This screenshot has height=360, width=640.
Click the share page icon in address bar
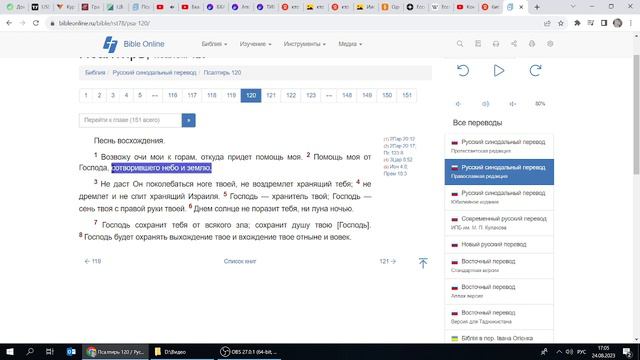click(x=547, y=23)
